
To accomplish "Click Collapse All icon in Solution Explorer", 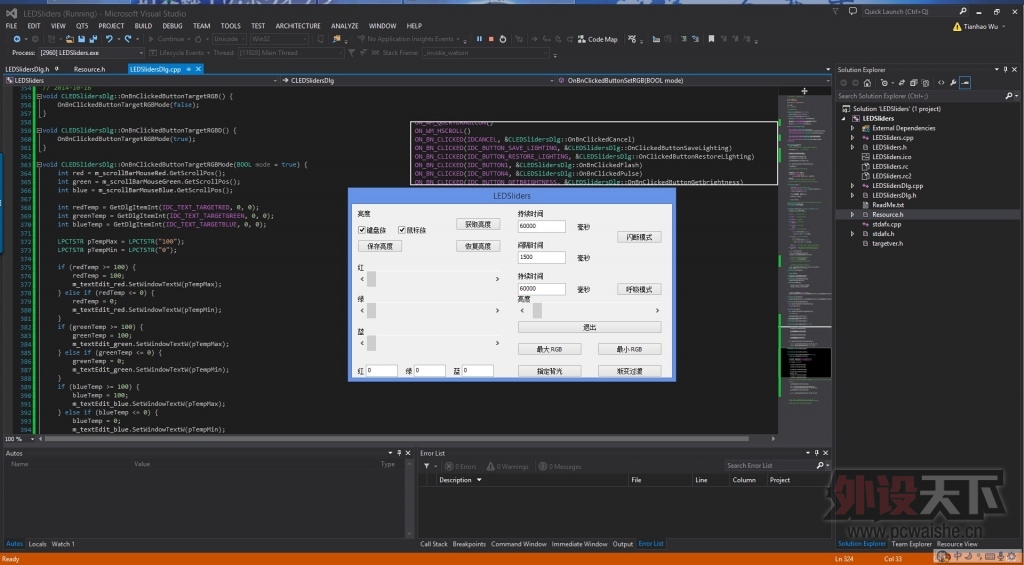I will click(914, 83).
